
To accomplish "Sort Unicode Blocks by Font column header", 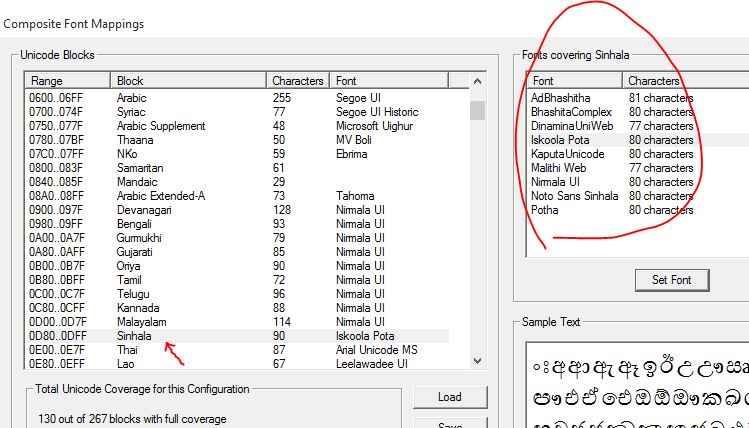I will point(389,81).
